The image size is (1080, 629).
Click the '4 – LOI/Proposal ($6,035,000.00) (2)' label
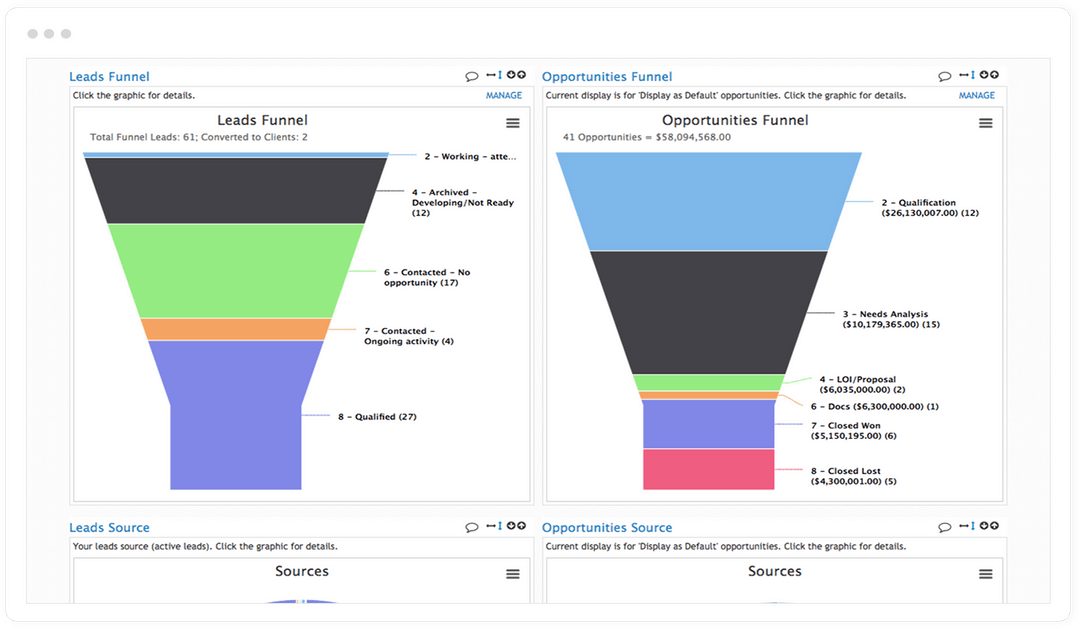[x=862, y=384]
